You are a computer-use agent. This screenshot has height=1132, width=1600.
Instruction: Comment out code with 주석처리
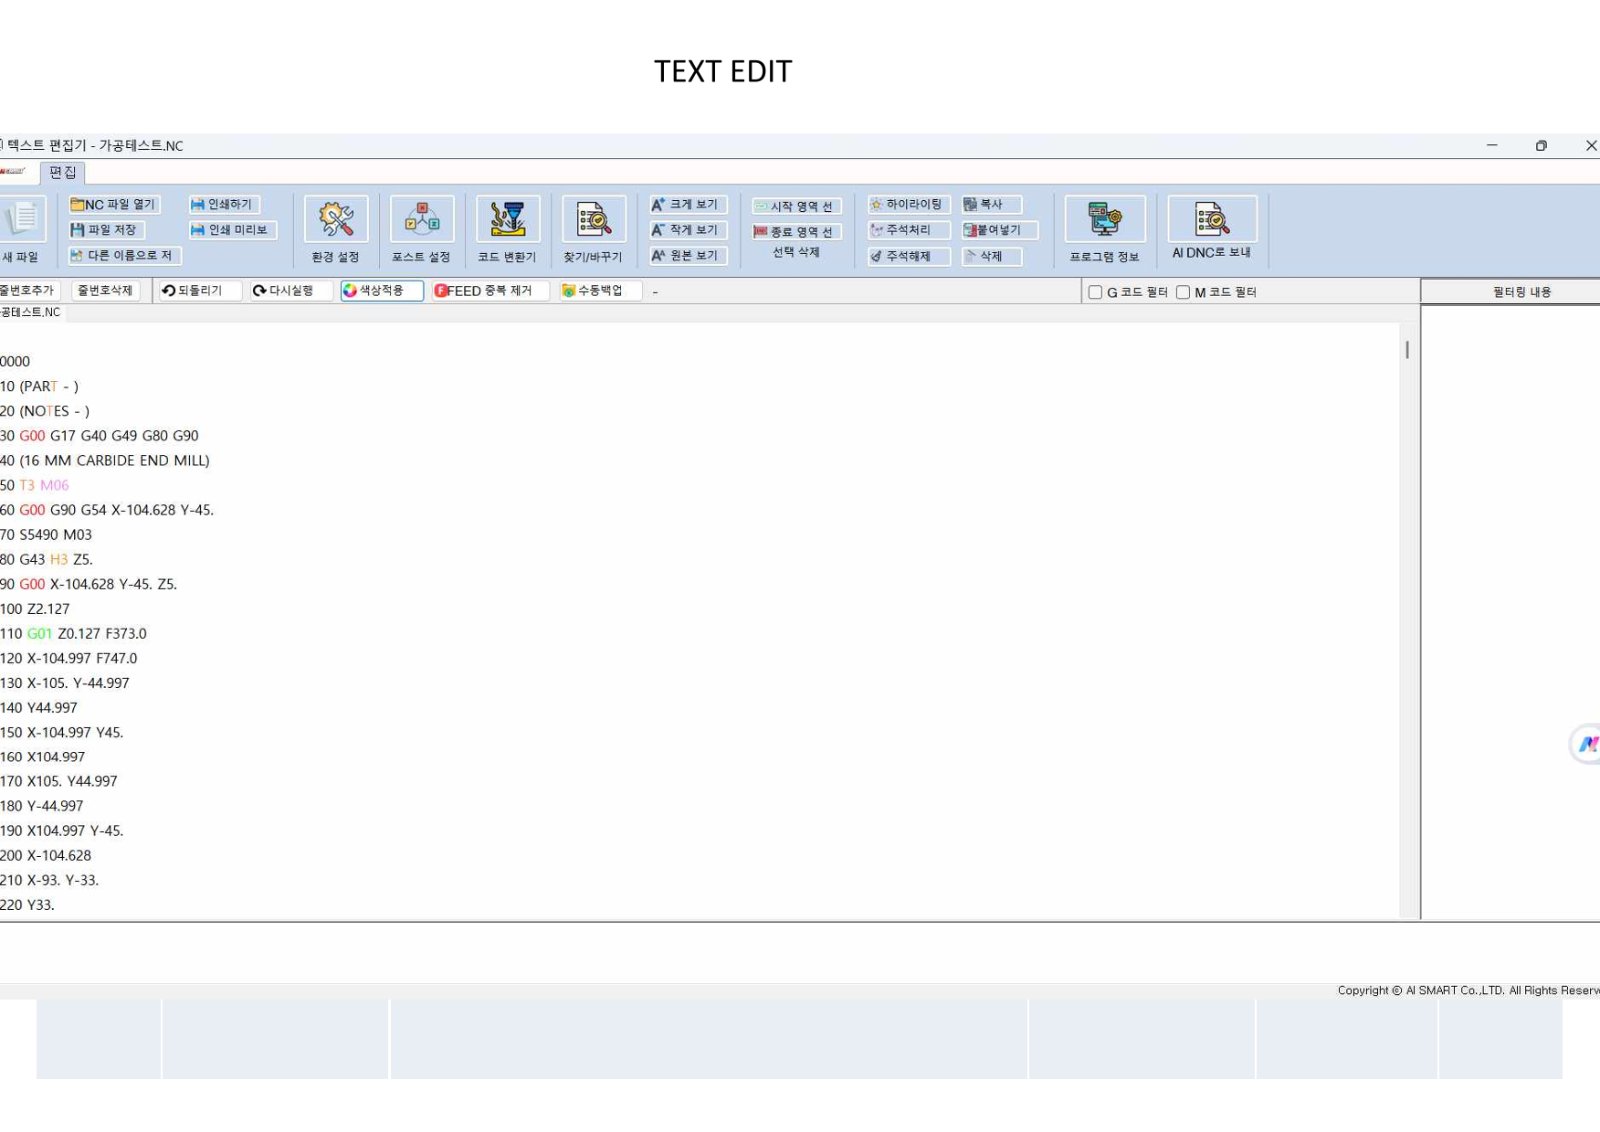click(908, 230)
